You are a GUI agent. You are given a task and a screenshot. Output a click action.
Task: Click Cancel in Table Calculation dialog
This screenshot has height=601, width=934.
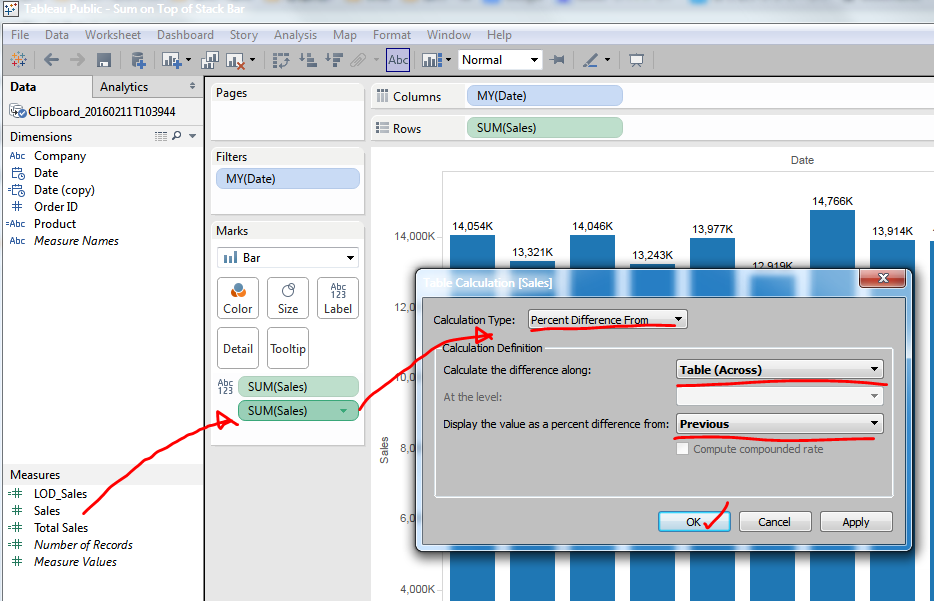774,522
